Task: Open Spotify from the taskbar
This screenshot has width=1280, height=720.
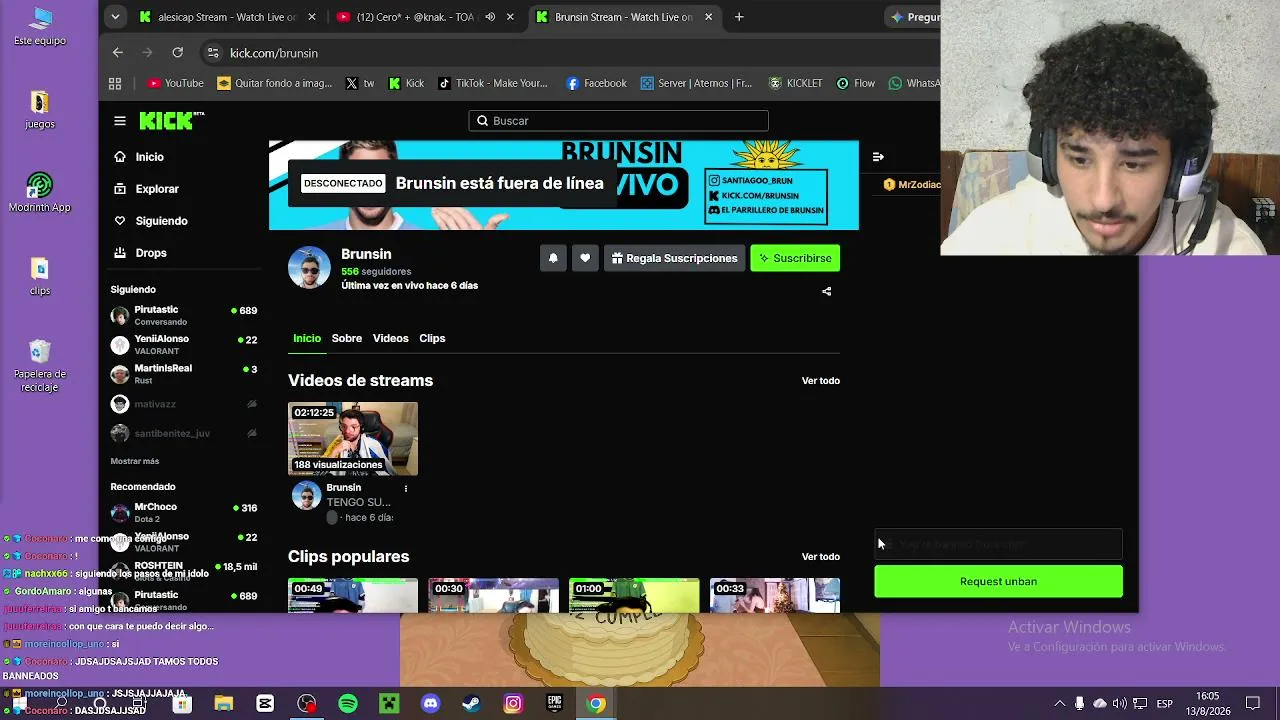Action: (348, 704)
